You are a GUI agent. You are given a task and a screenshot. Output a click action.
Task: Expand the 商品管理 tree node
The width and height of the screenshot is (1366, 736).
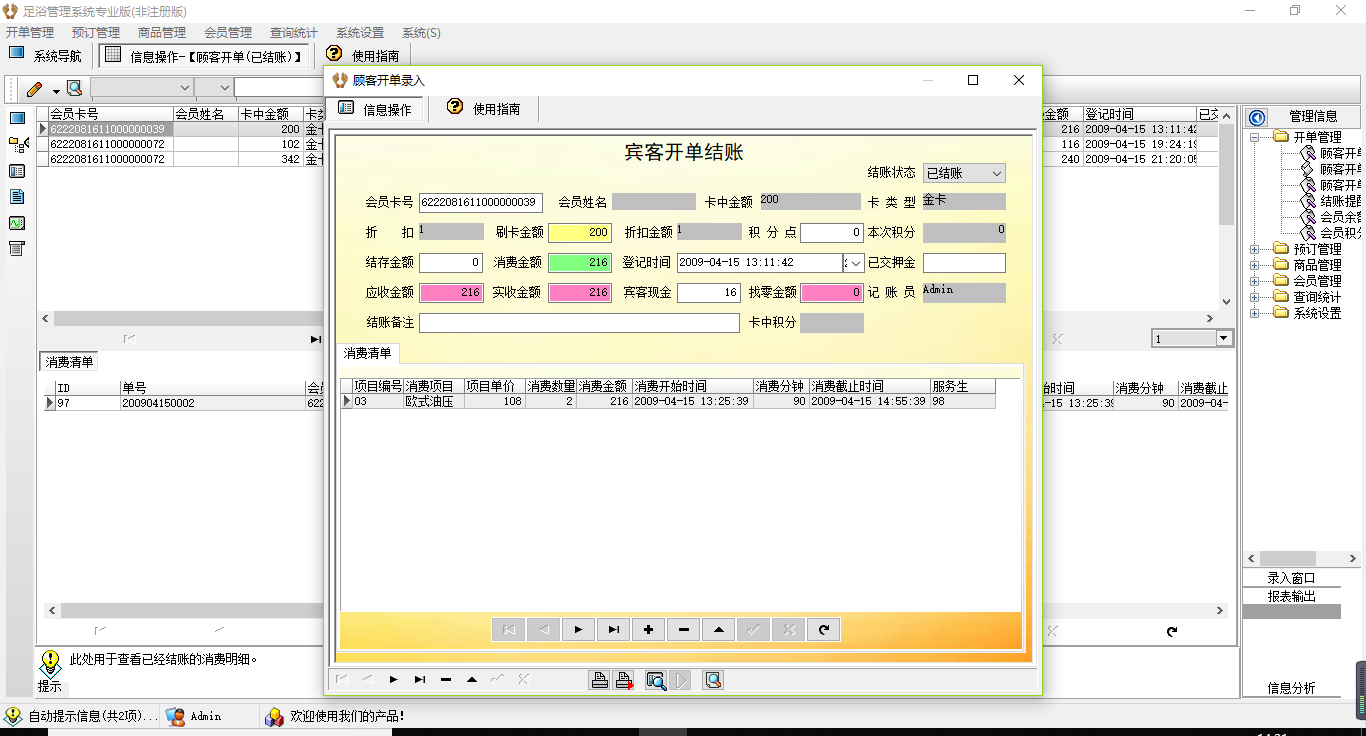(x=1255, y=265)
